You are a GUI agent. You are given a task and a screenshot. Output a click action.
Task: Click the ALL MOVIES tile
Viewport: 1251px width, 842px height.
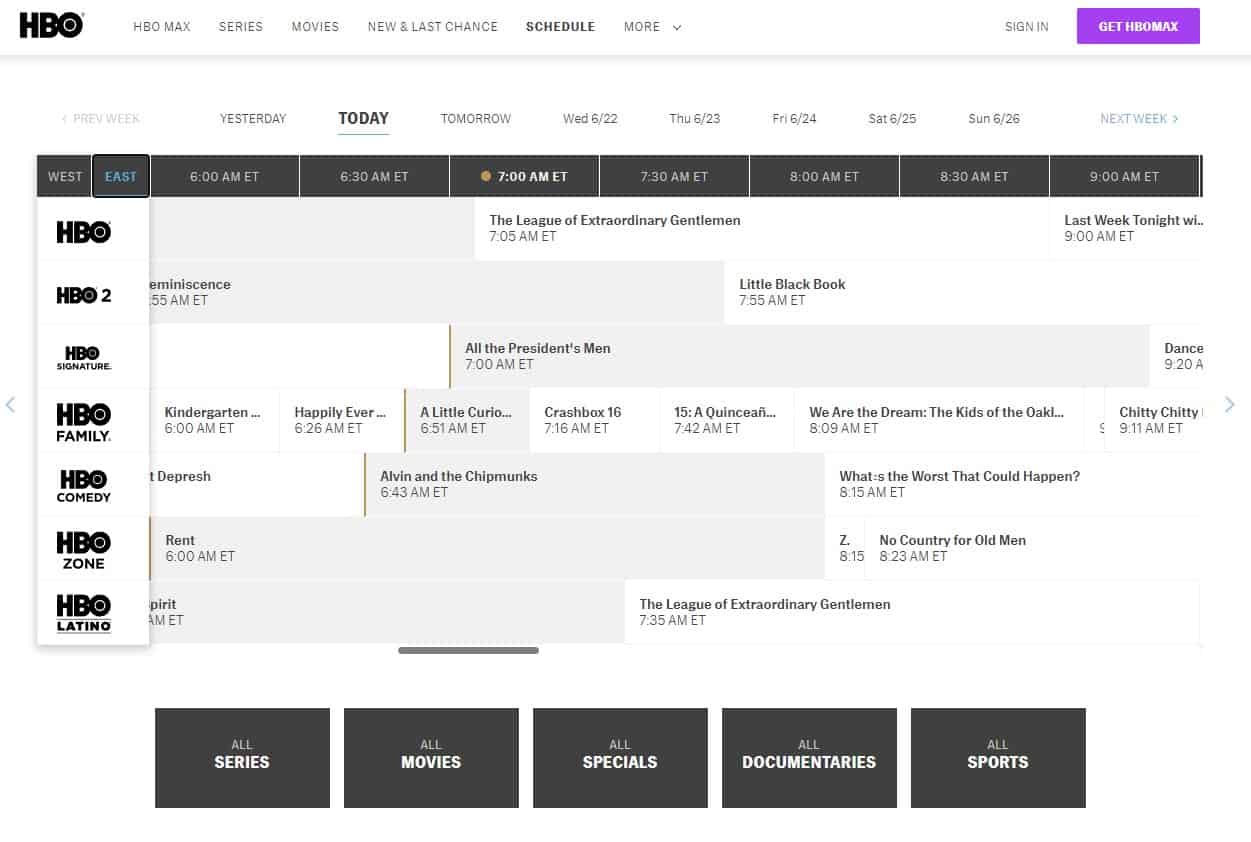[x=431, y=758]
